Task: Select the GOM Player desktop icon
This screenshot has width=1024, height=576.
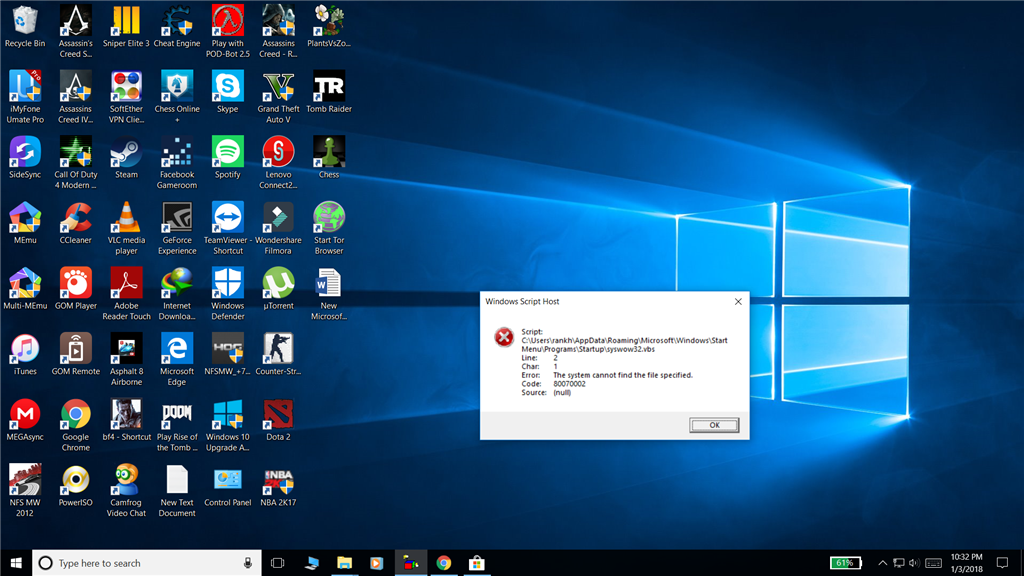Action: [x=76, y=289]
